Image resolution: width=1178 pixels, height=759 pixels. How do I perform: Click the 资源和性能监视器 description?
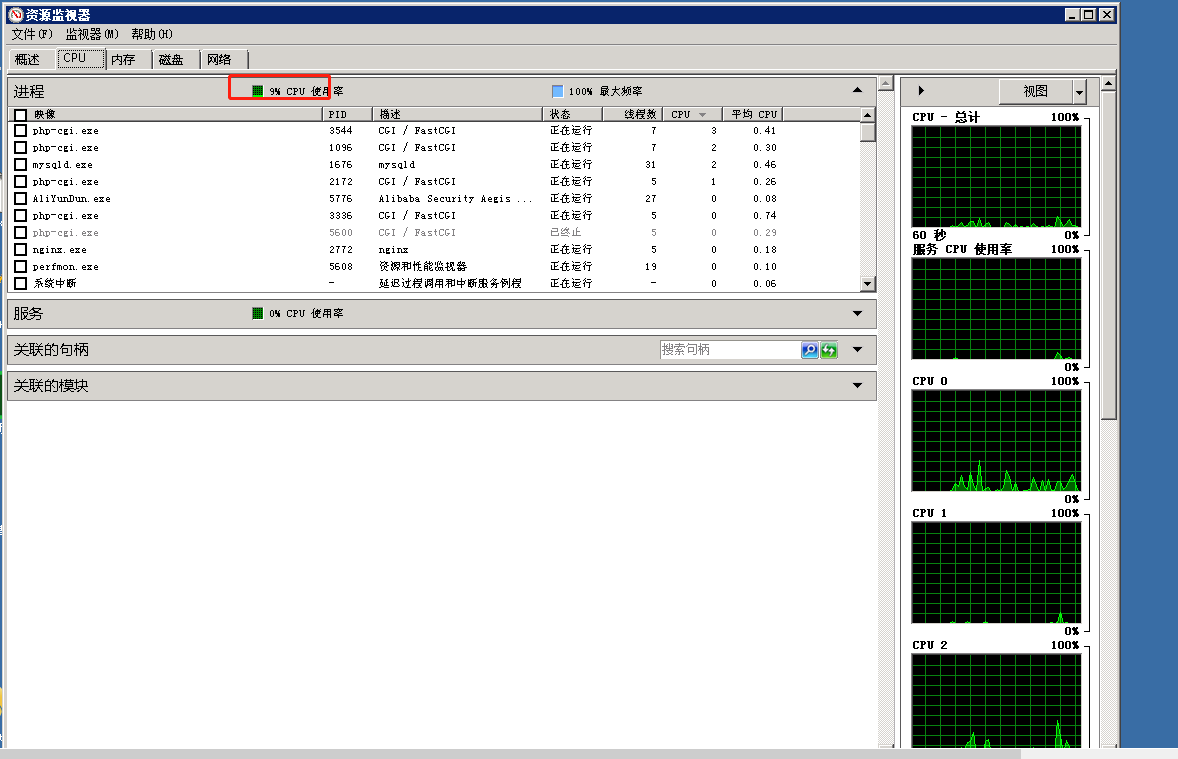[423, 267]
